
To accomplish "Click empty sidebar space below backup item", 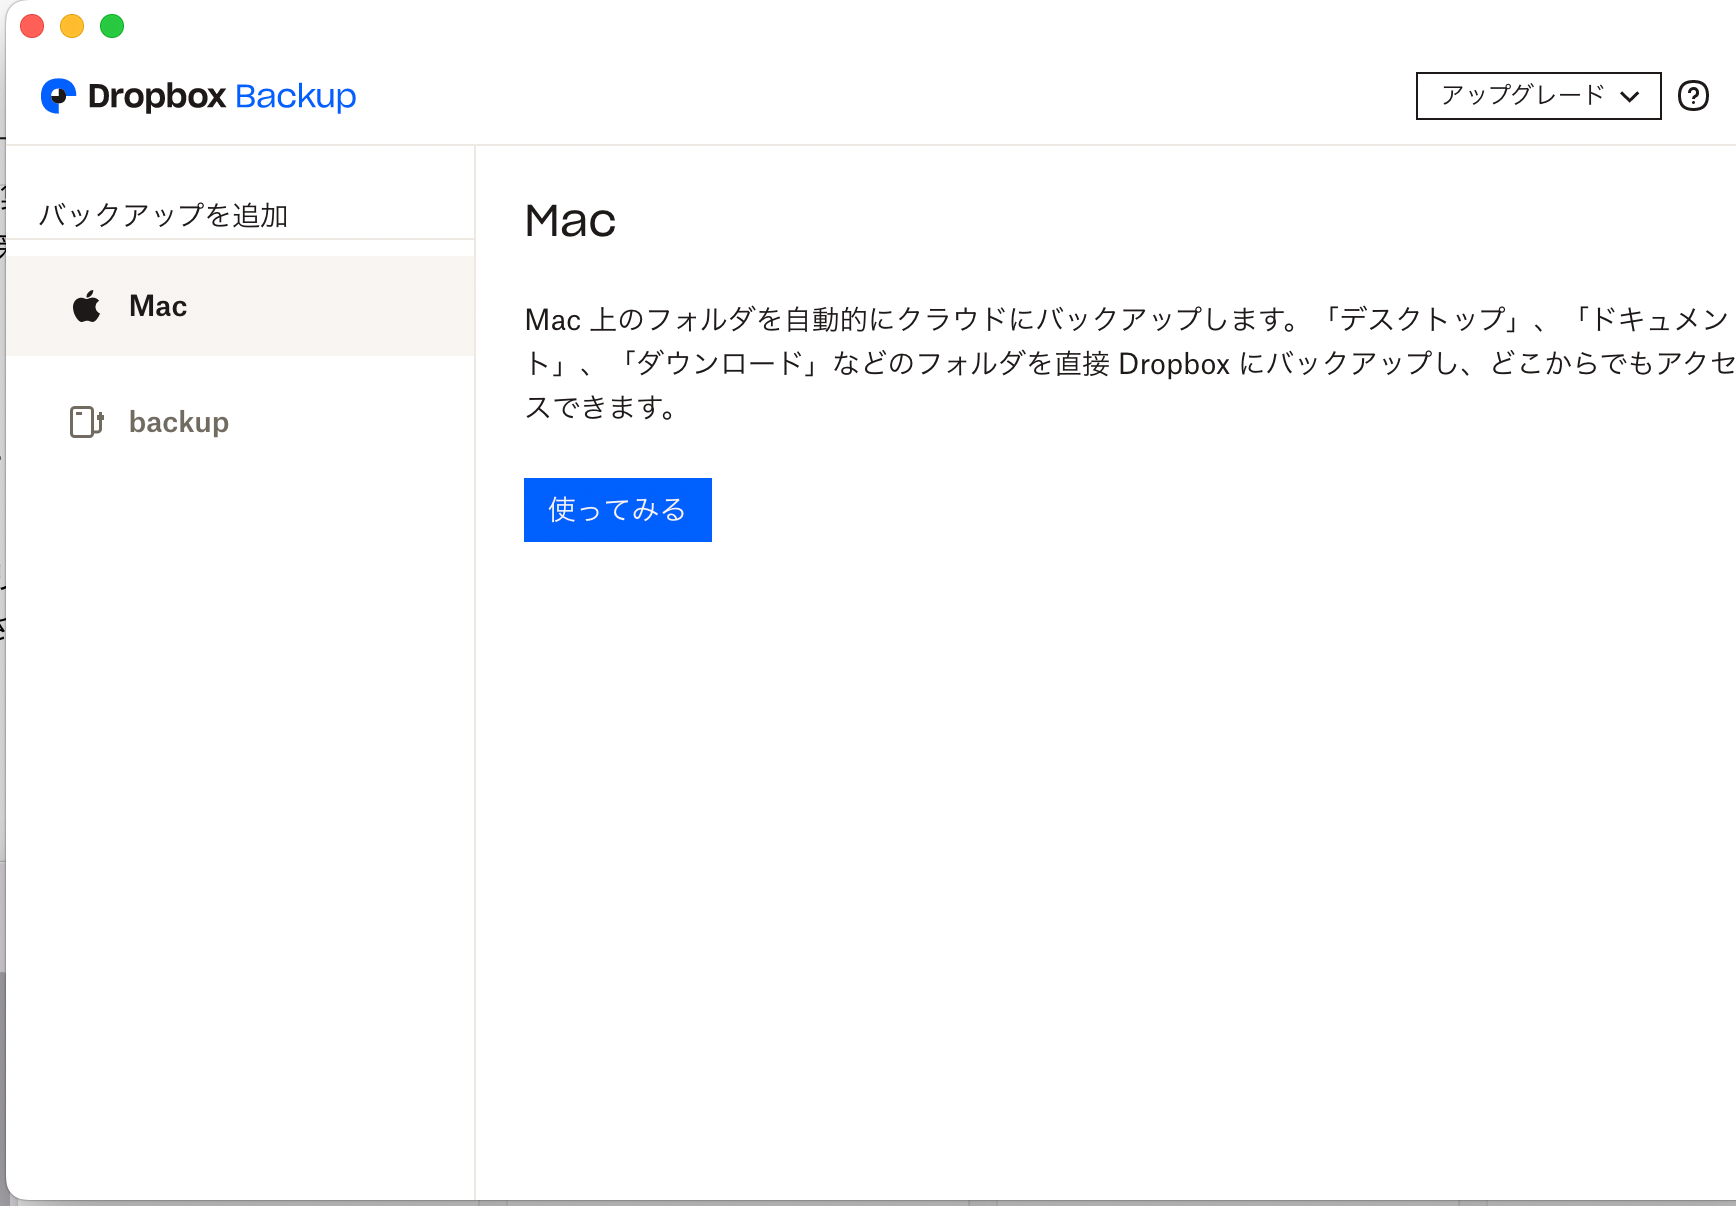I will click(240, 800).
